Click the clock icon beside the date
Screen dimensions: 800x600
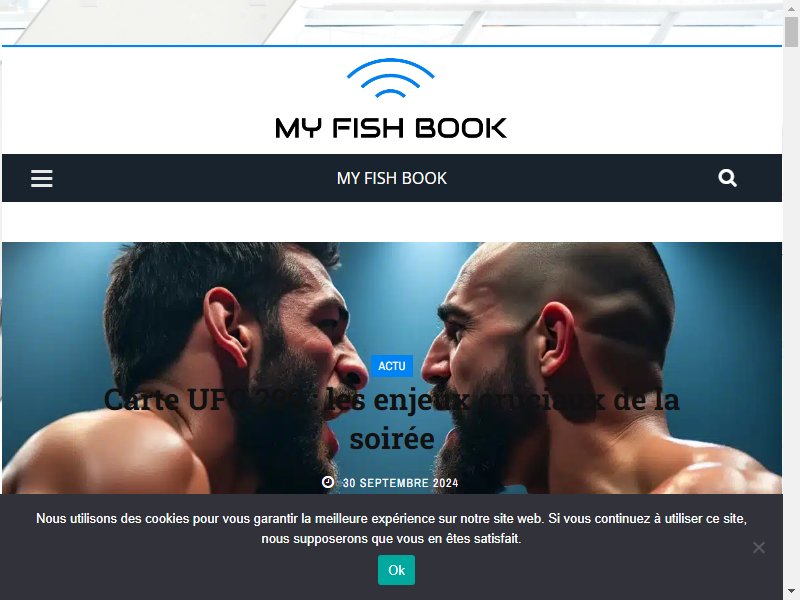point(328,482)
